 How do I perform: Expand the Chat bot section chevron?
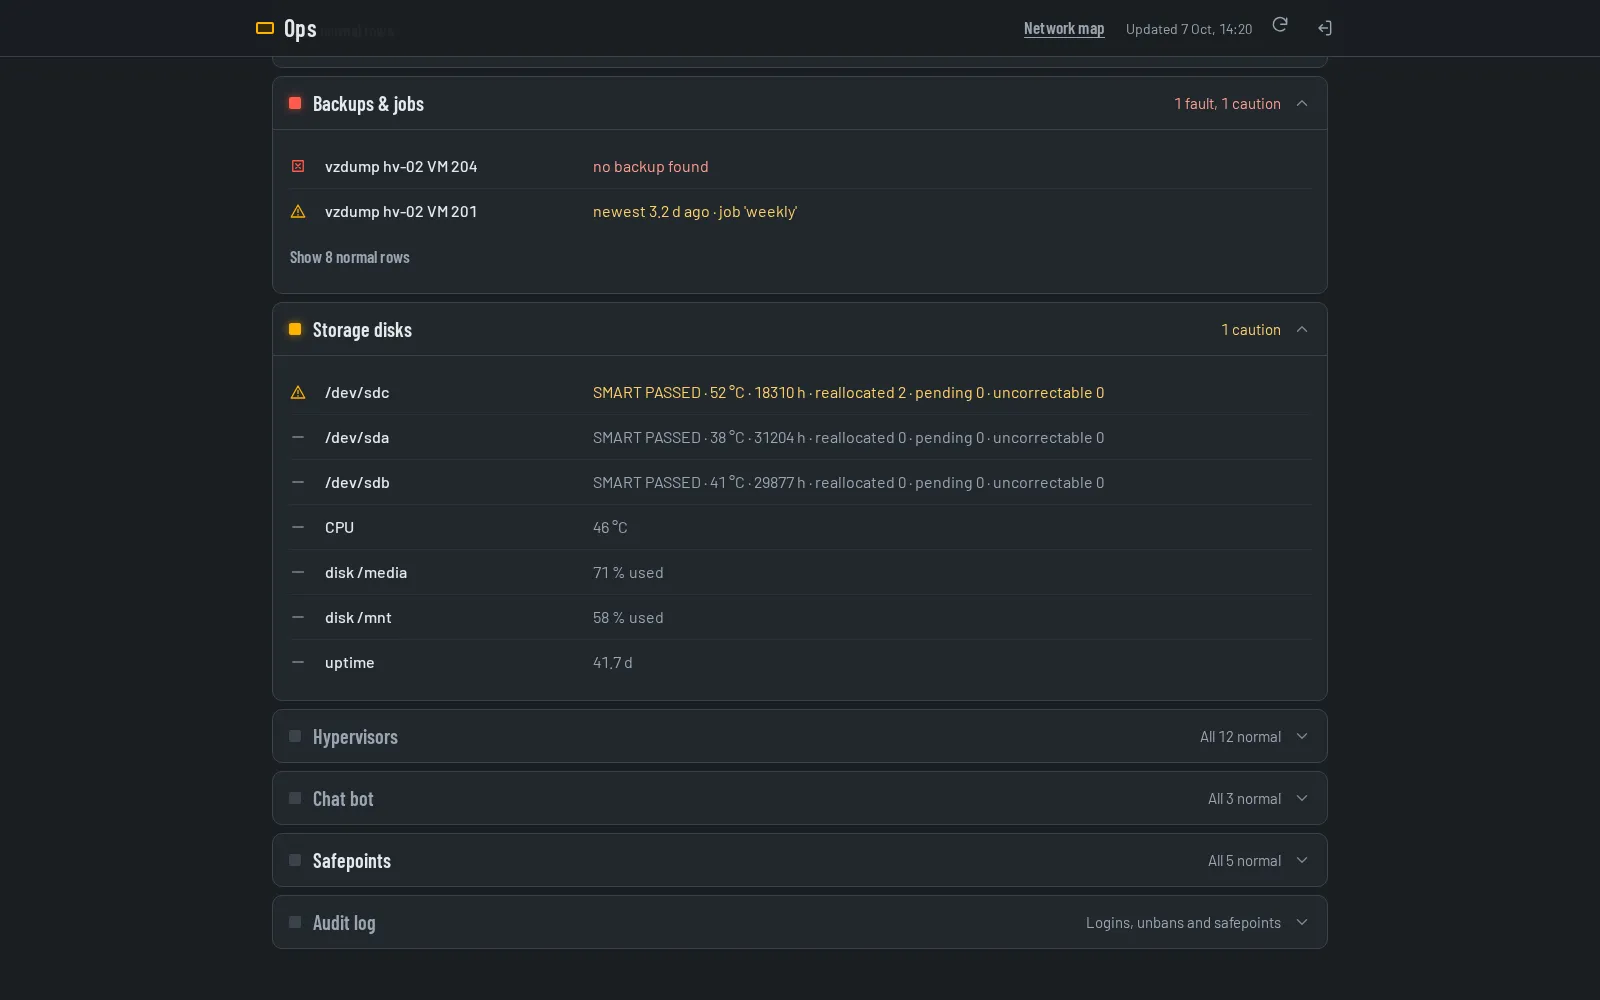1302,798
